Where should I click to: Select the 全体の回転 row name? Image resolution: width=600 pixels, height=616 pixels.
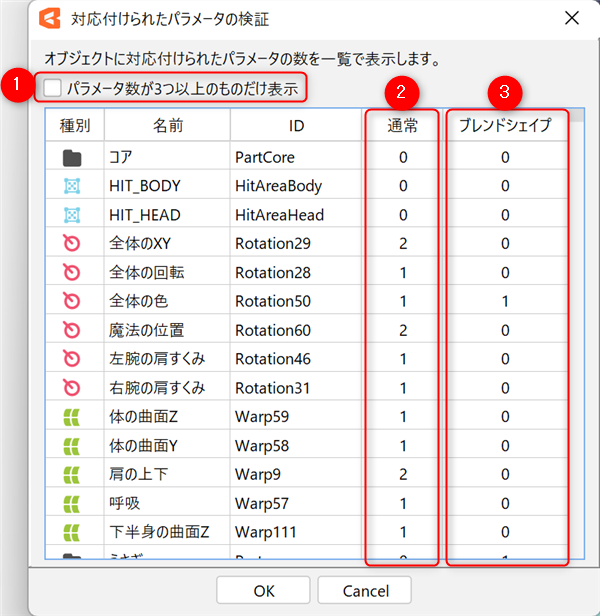146,273
